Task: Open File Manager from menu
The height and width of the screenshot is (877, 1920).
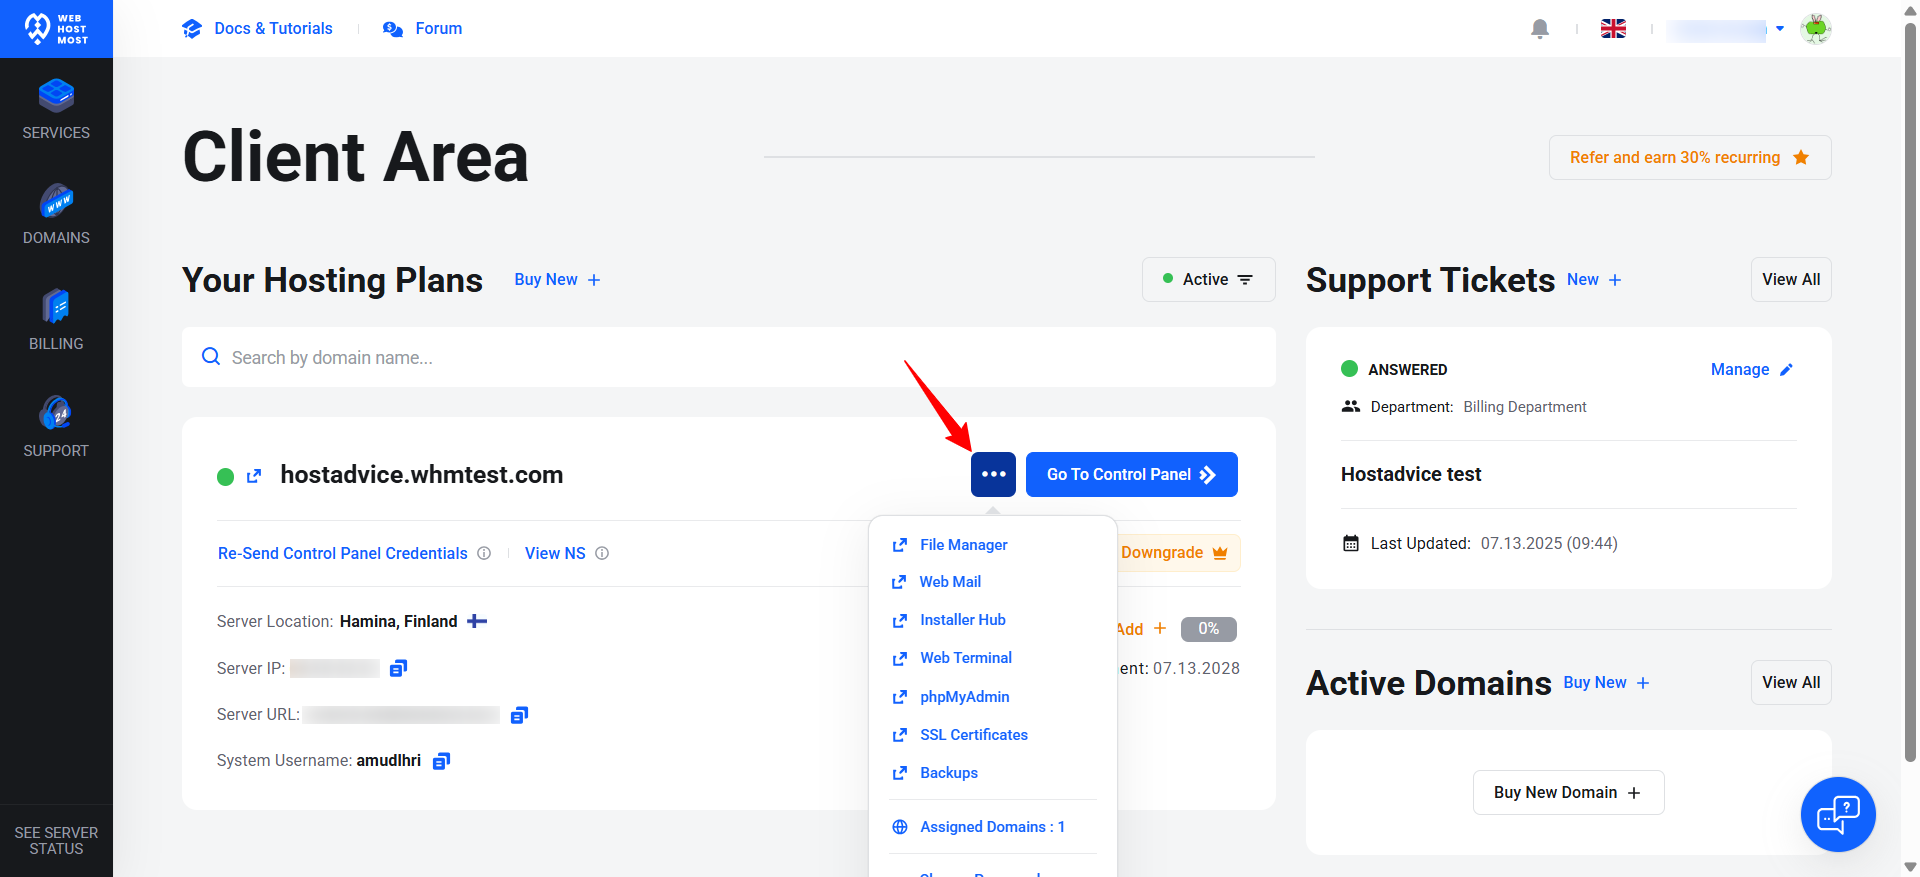Action: click(950, 545)
